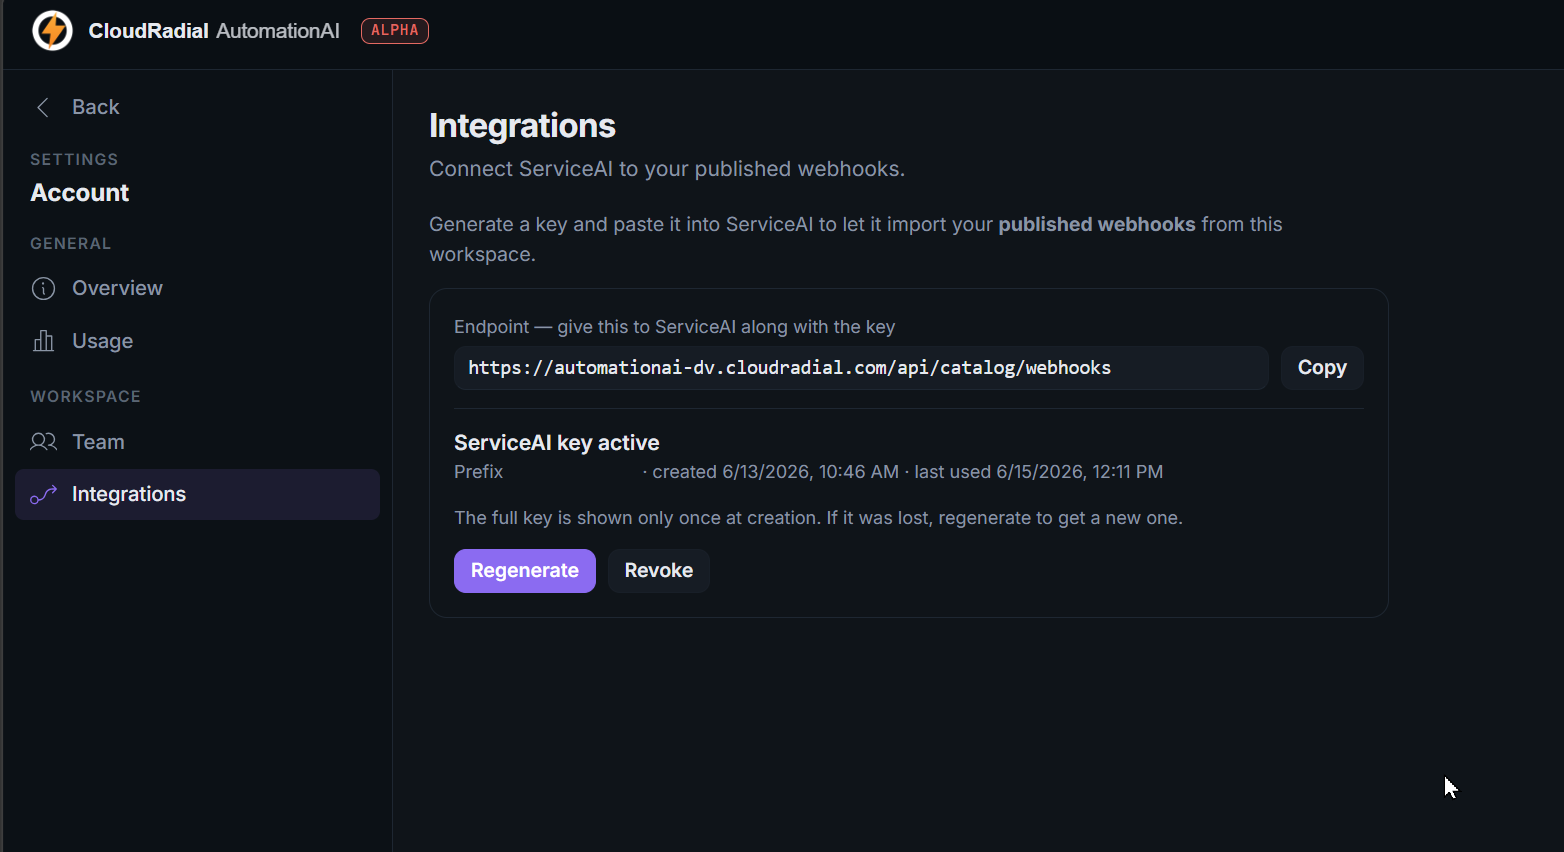Copy the webhook endpoint URL
1564x852 pixels.
[x=1322, y=368]
